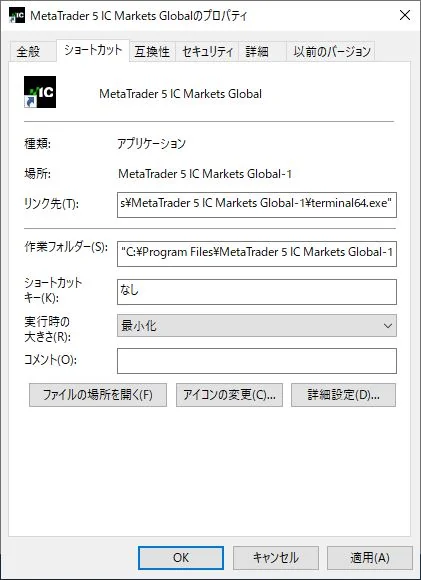
Task: Click the name text MetaTrader 5 IC Markets Global
Action: [x=181, y=94]
